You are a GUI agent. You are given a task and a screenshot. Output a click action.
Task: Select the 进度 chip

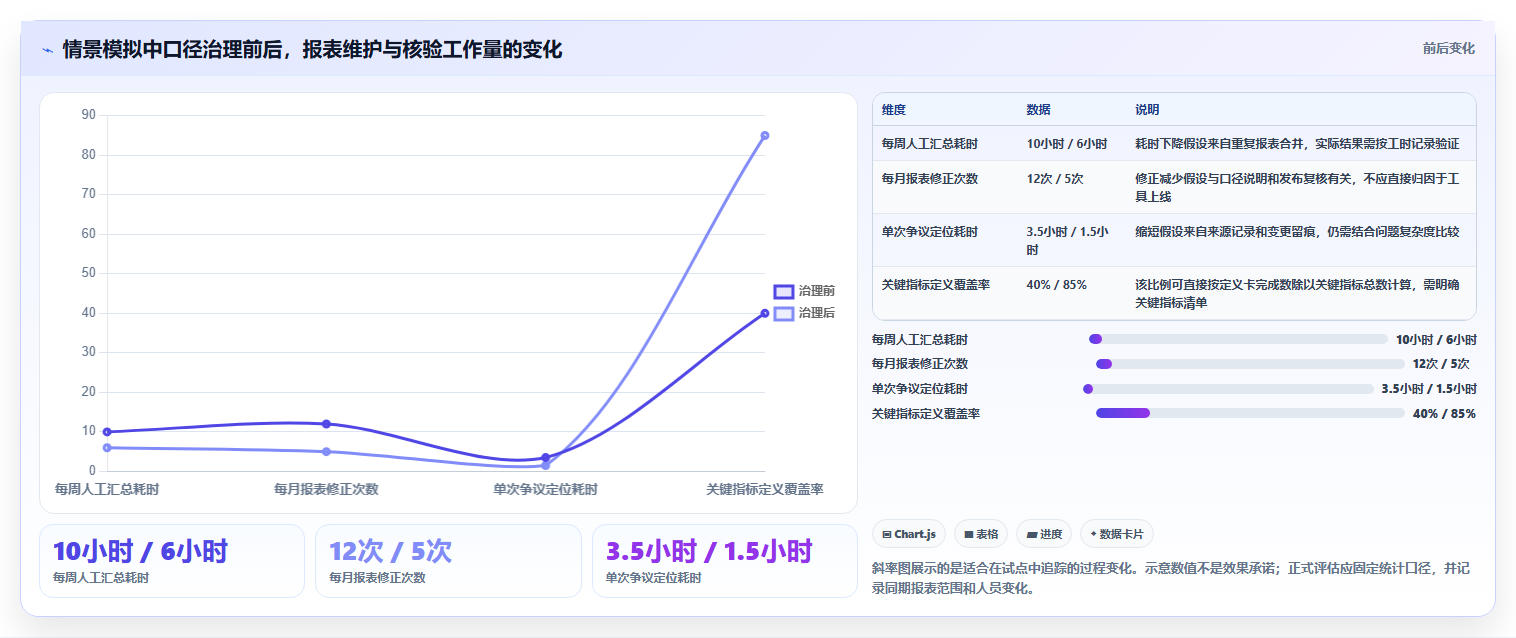point(1043,534)
